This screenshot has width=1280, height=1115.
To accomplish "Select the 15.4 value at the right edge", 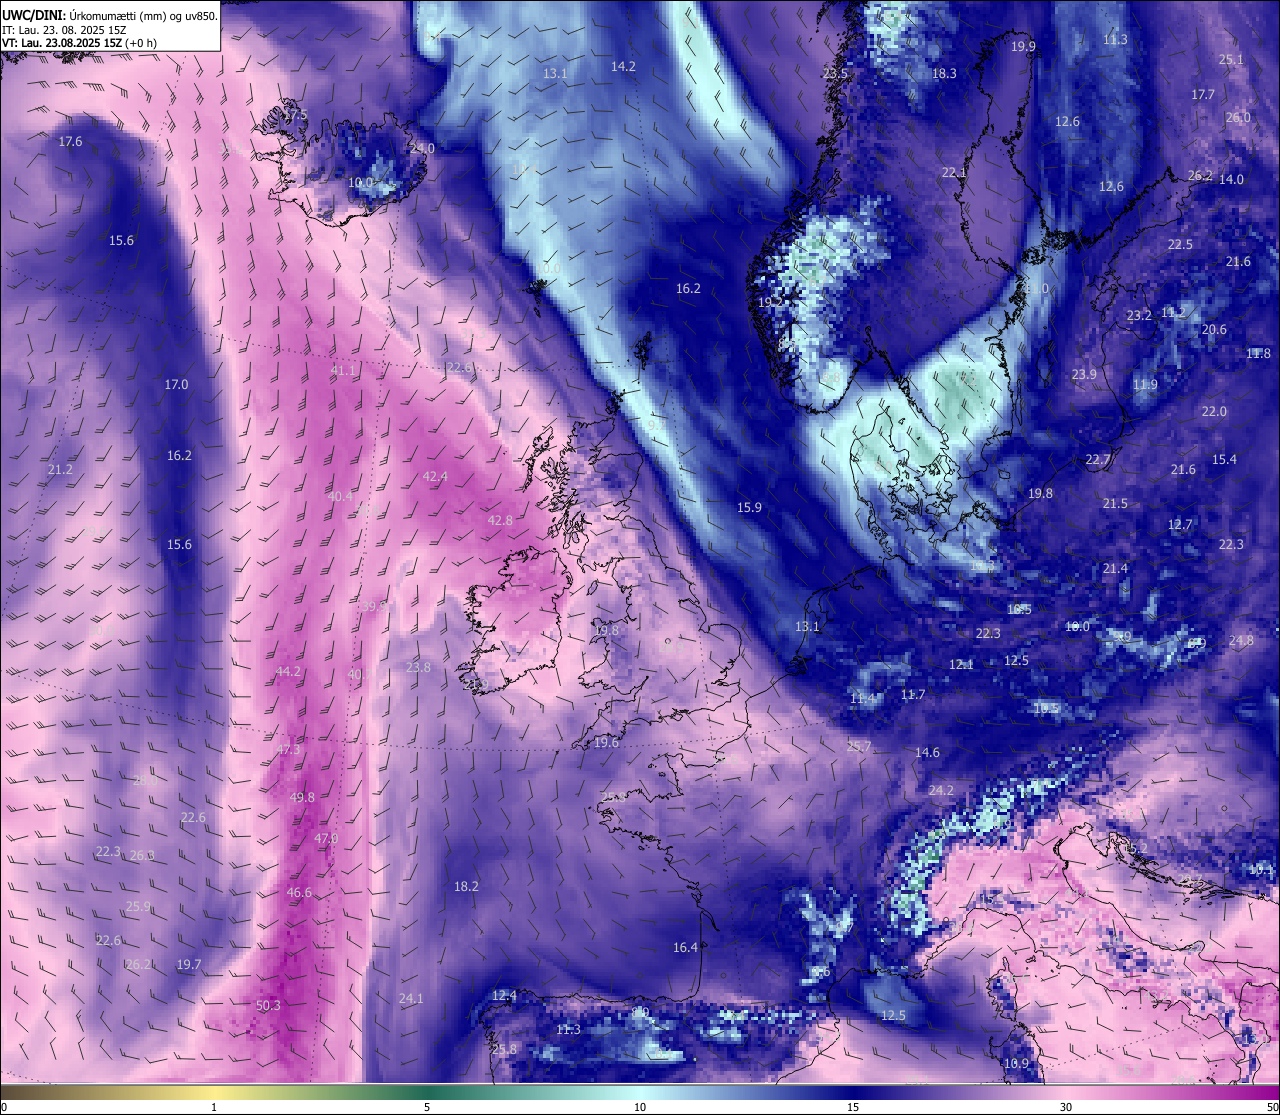I will tap(1224, 460).
